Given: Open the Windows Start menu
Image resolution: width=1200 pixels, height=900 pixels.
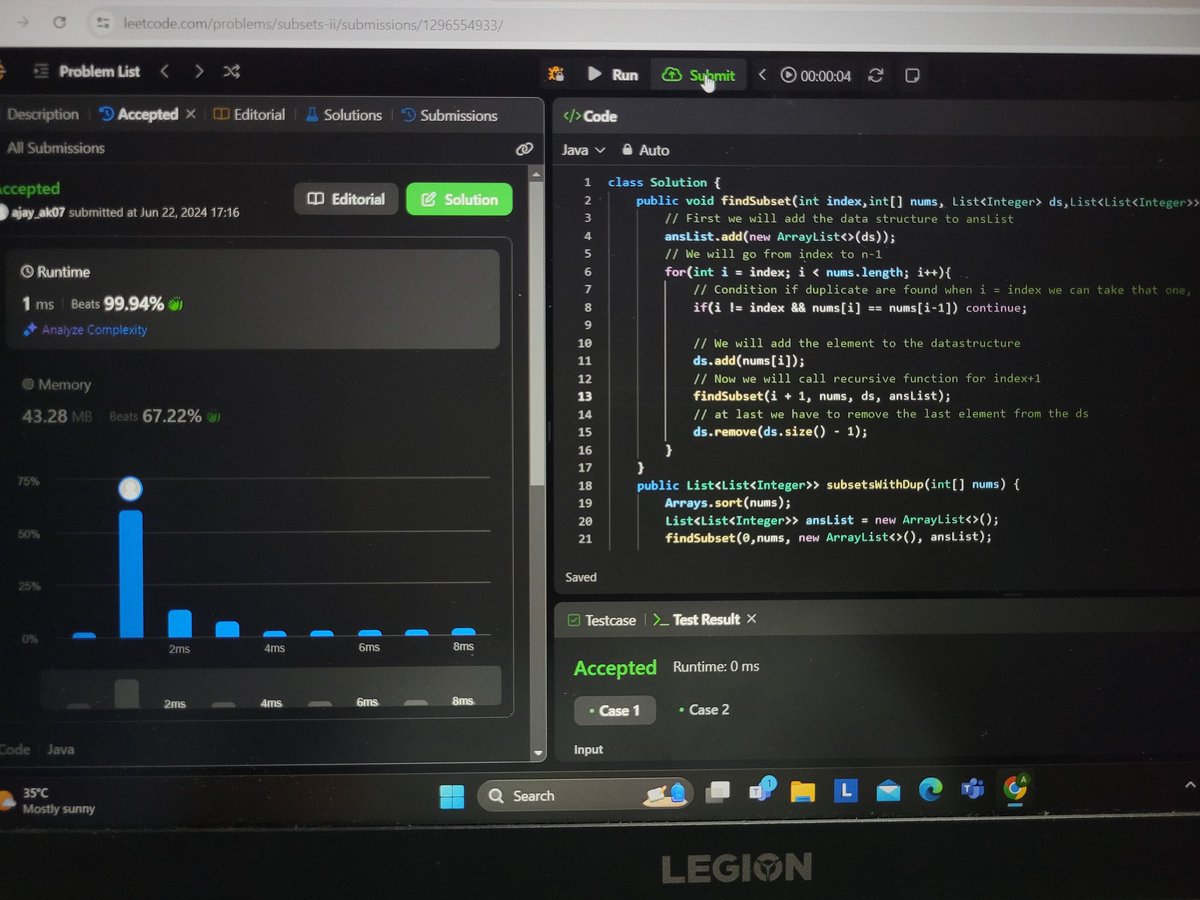Looking at the screenshot, I should 452,796.
